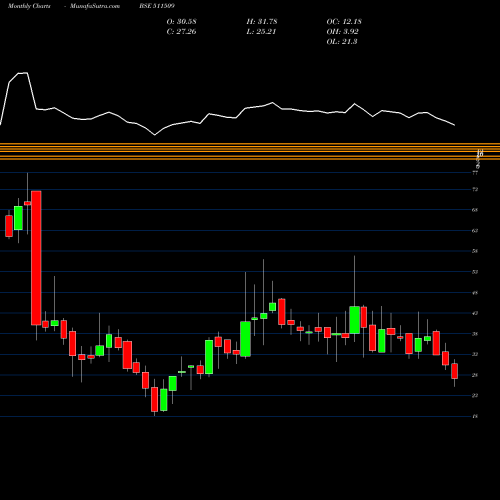Click the last red candlestick at chart end
The image size is (500, 500).
[454, 371]
